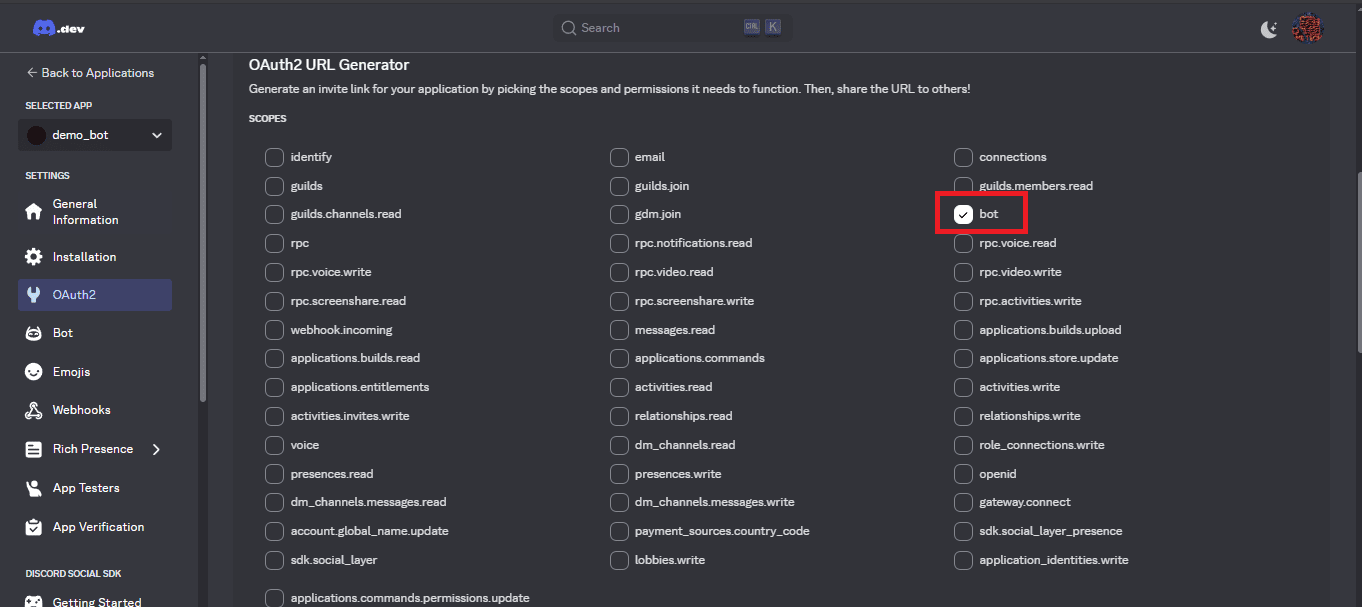Check the guilds.join scope
Image resolution: width=1365 pixels, height=610 pixels.
(619, 186)
